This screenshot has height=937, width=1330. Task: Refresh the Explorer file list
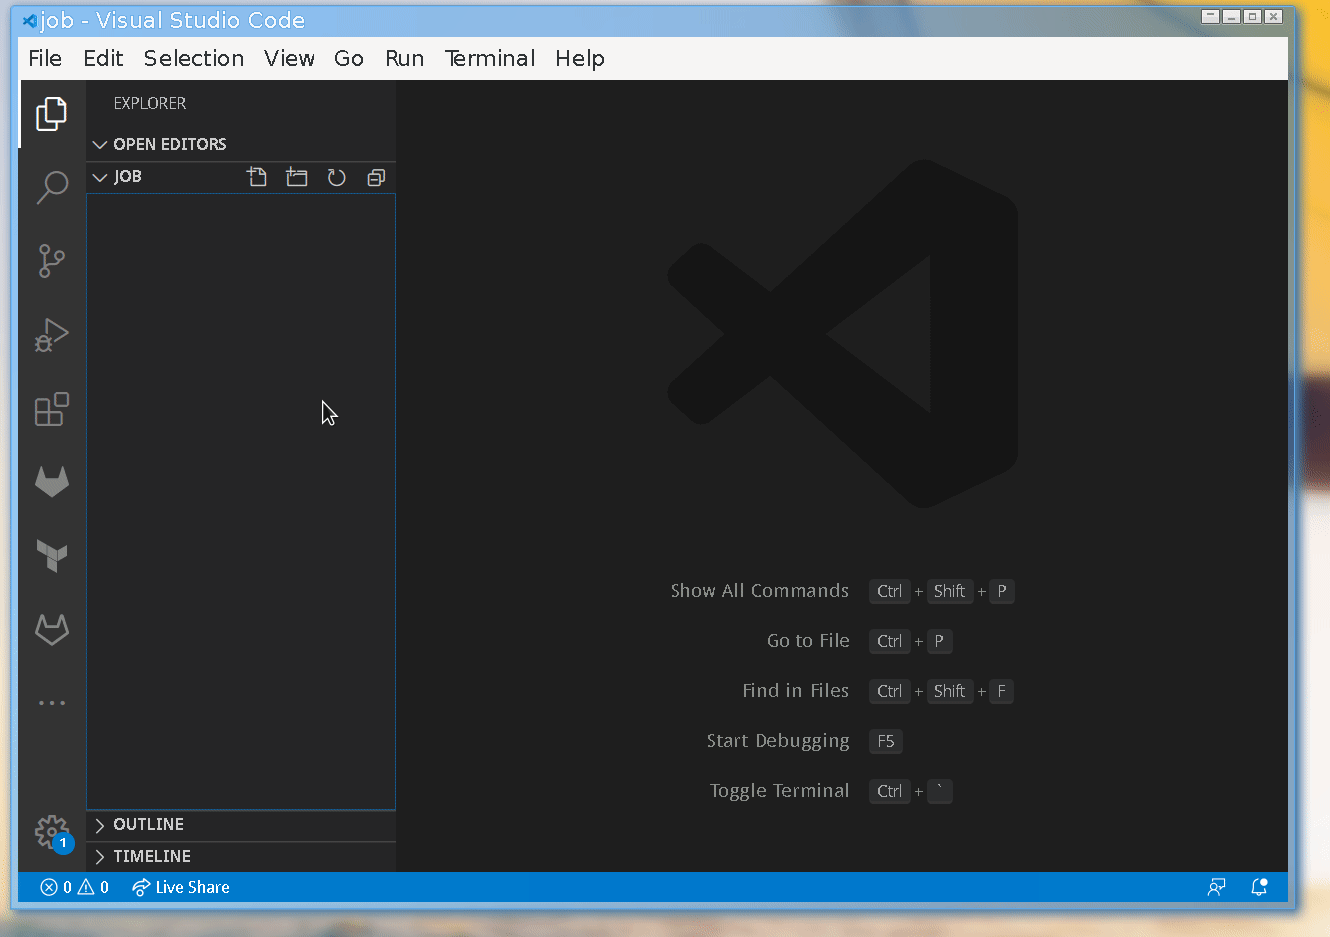point(337,177)
